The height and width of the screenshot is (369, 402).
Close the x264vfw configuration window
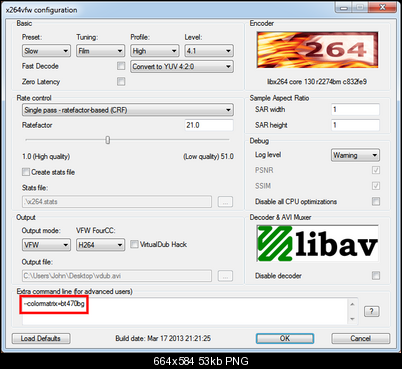tap(383, 7)
